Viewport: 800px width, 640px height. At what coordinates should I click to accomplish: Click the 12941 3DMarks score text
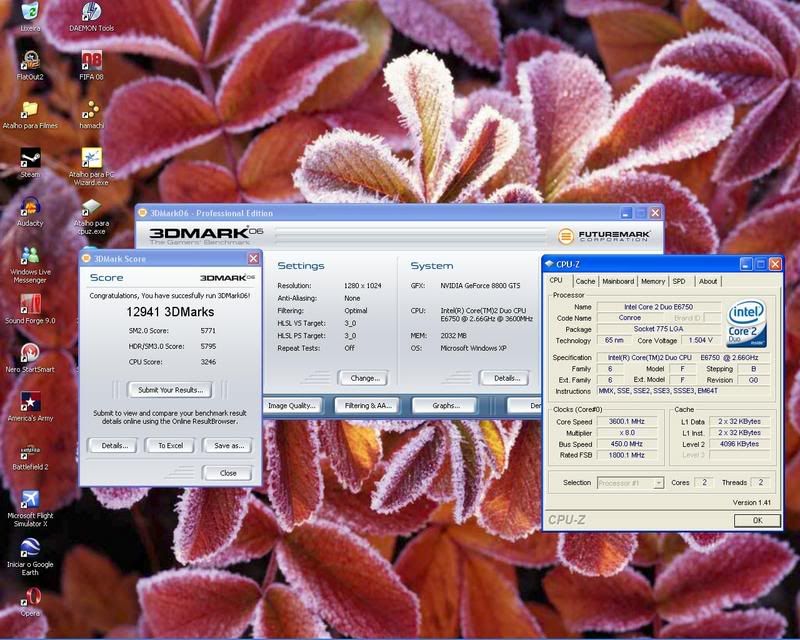(x=170, y=312)
